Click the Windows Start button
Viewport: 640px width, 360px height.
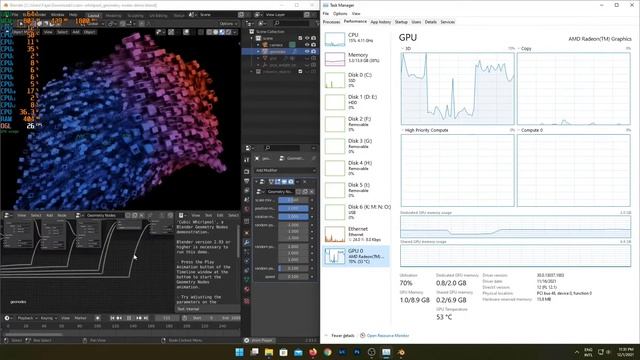click(240, 352)
